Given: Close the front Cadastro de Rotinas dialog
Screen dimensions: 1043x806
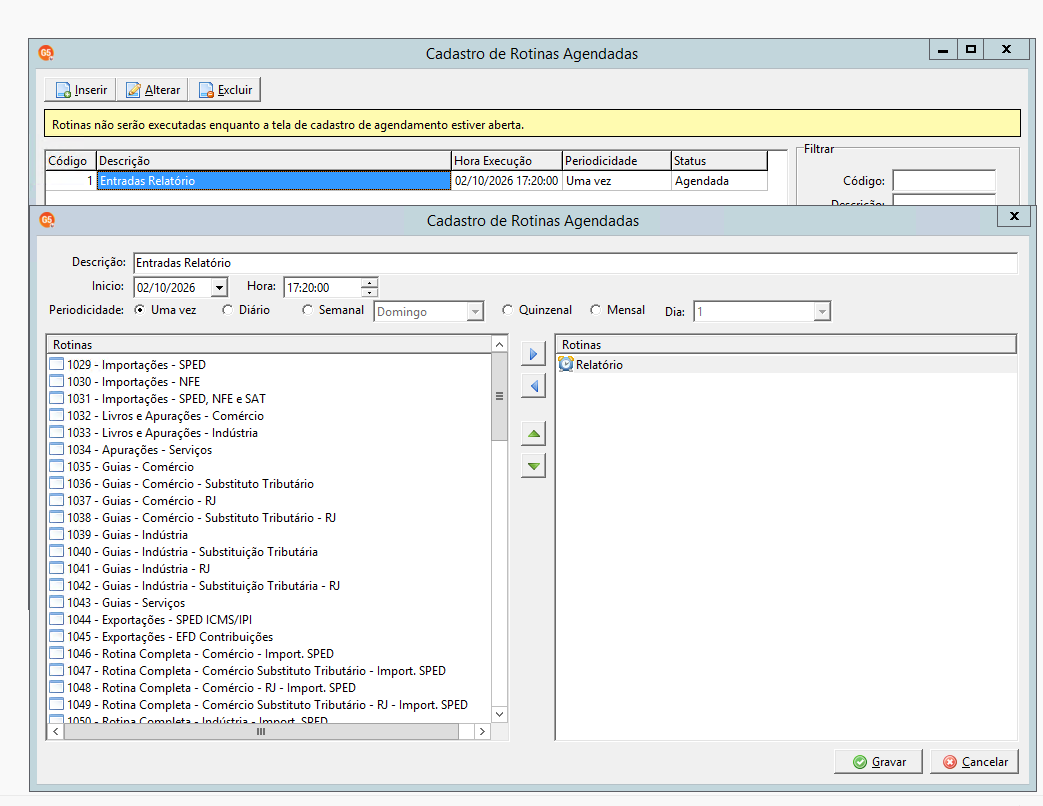Looking at the screenshot, I should pyautogui.click(x=1014, y=216).
